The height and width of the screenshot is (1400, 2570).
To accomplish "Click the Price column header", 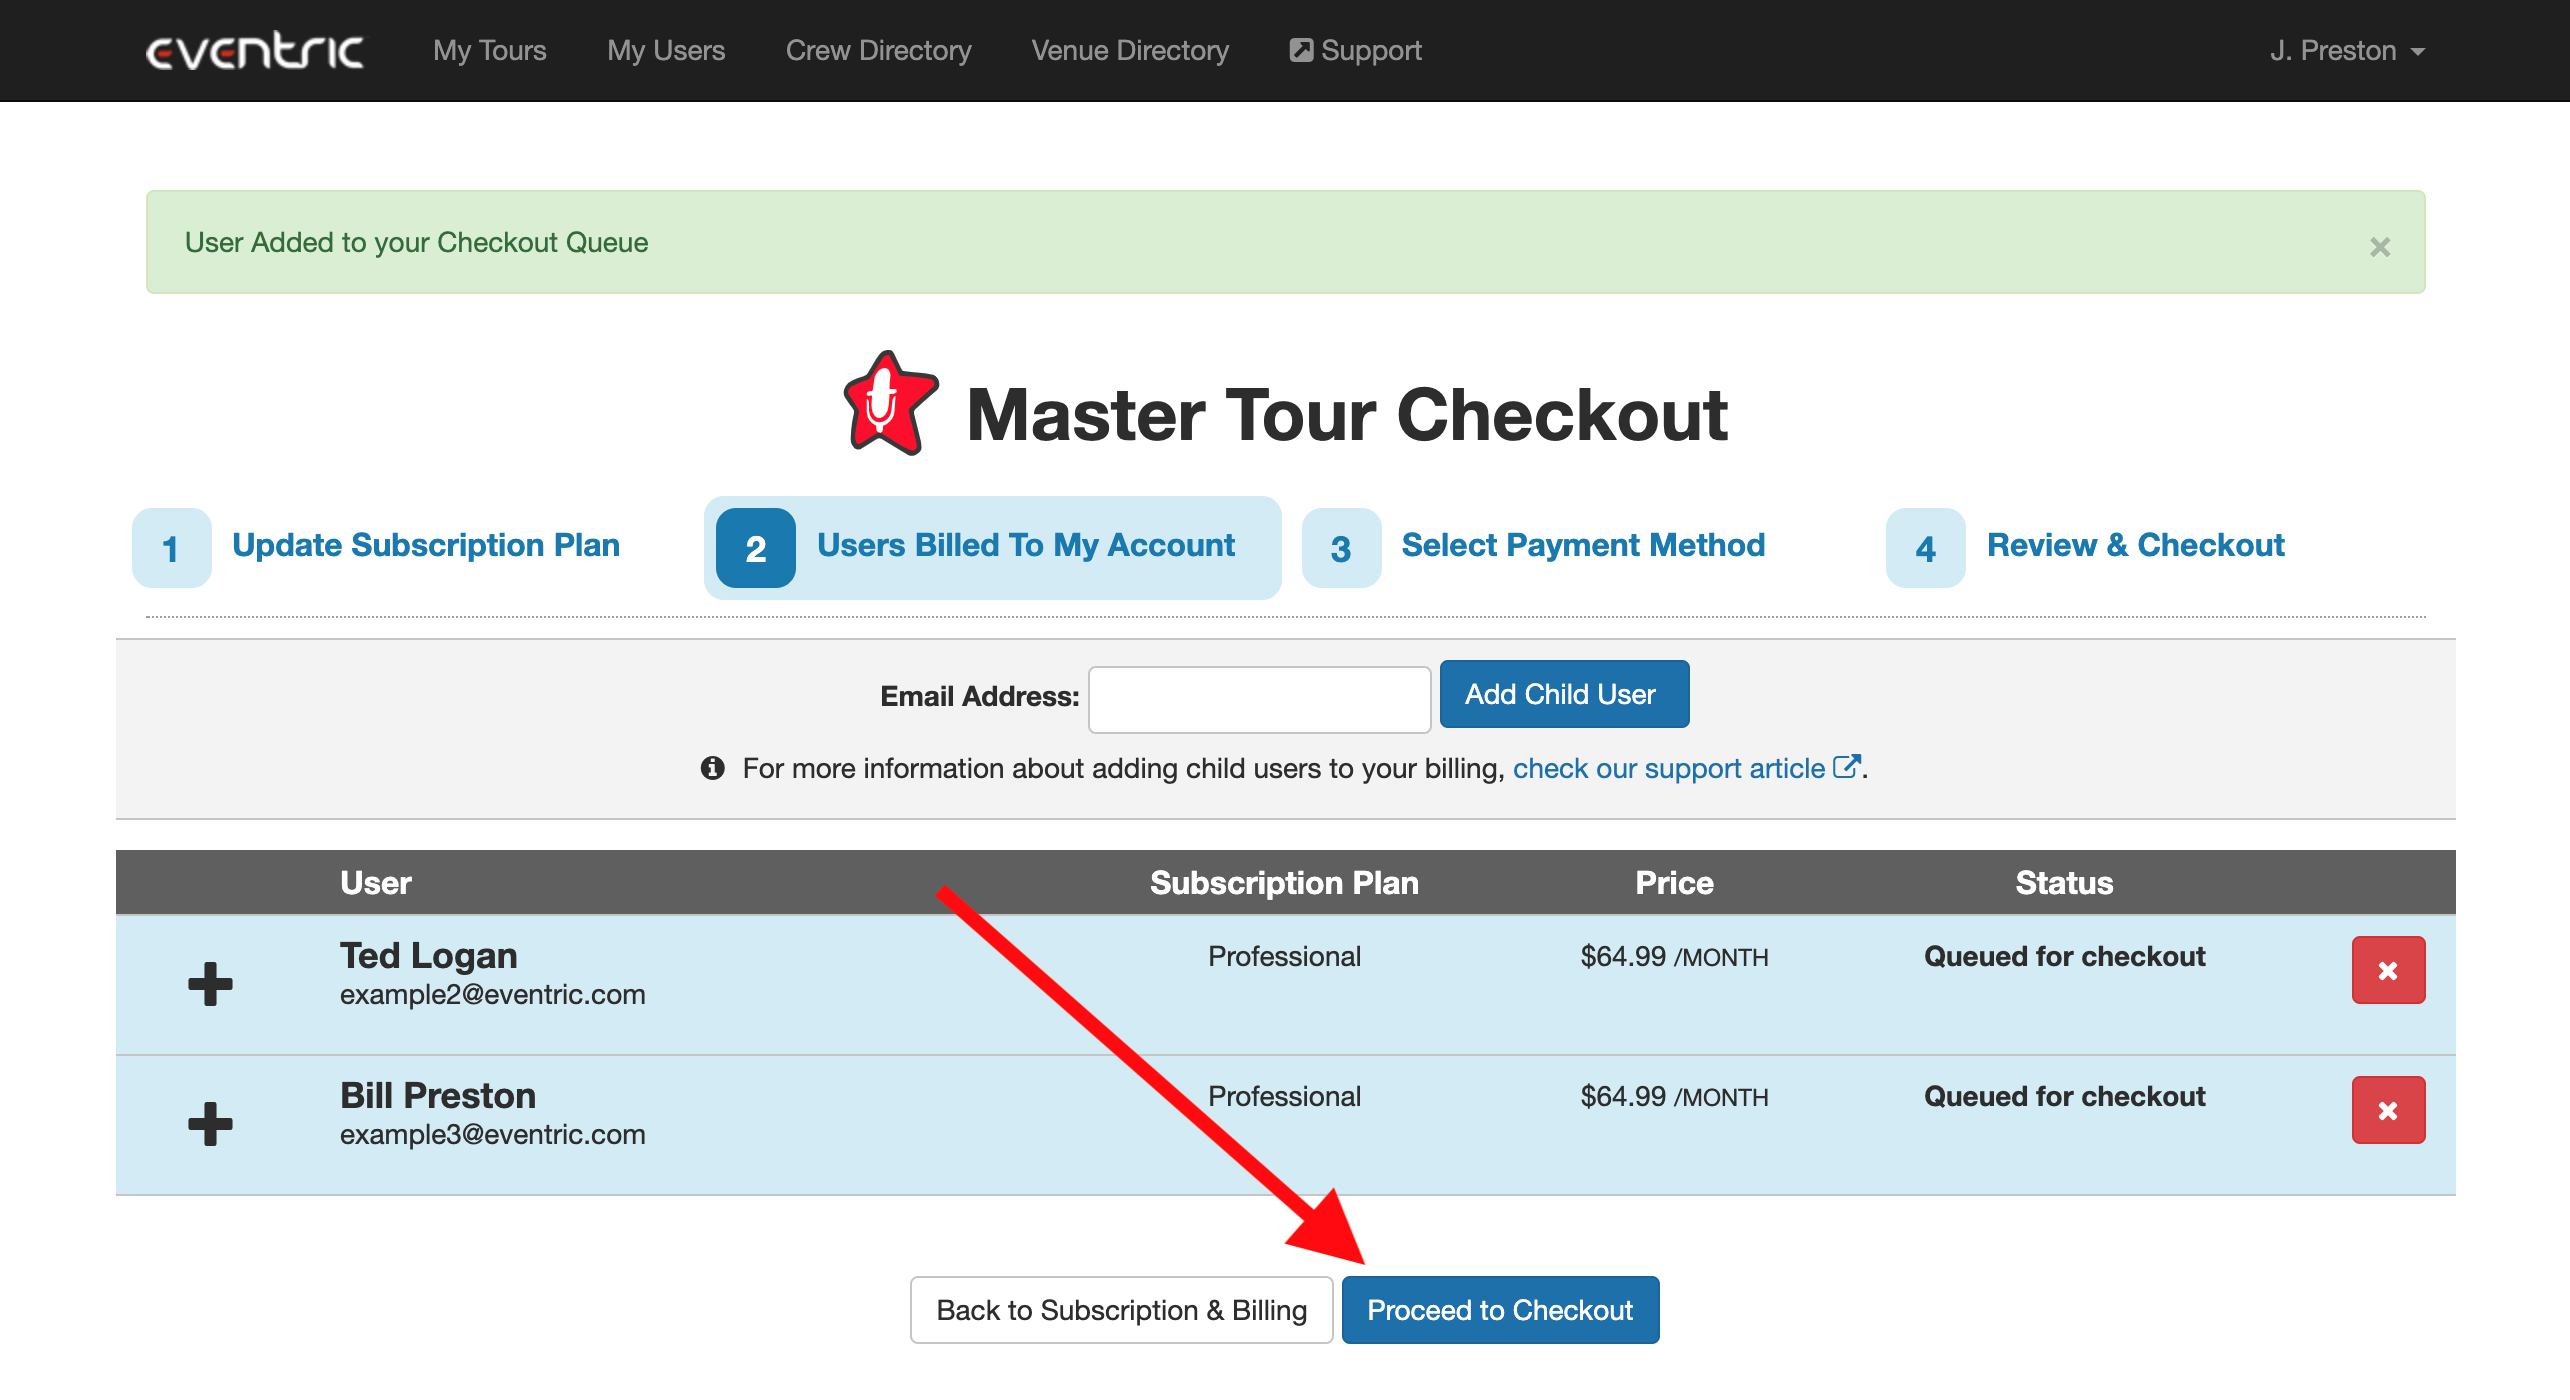I will point(1674,883).
